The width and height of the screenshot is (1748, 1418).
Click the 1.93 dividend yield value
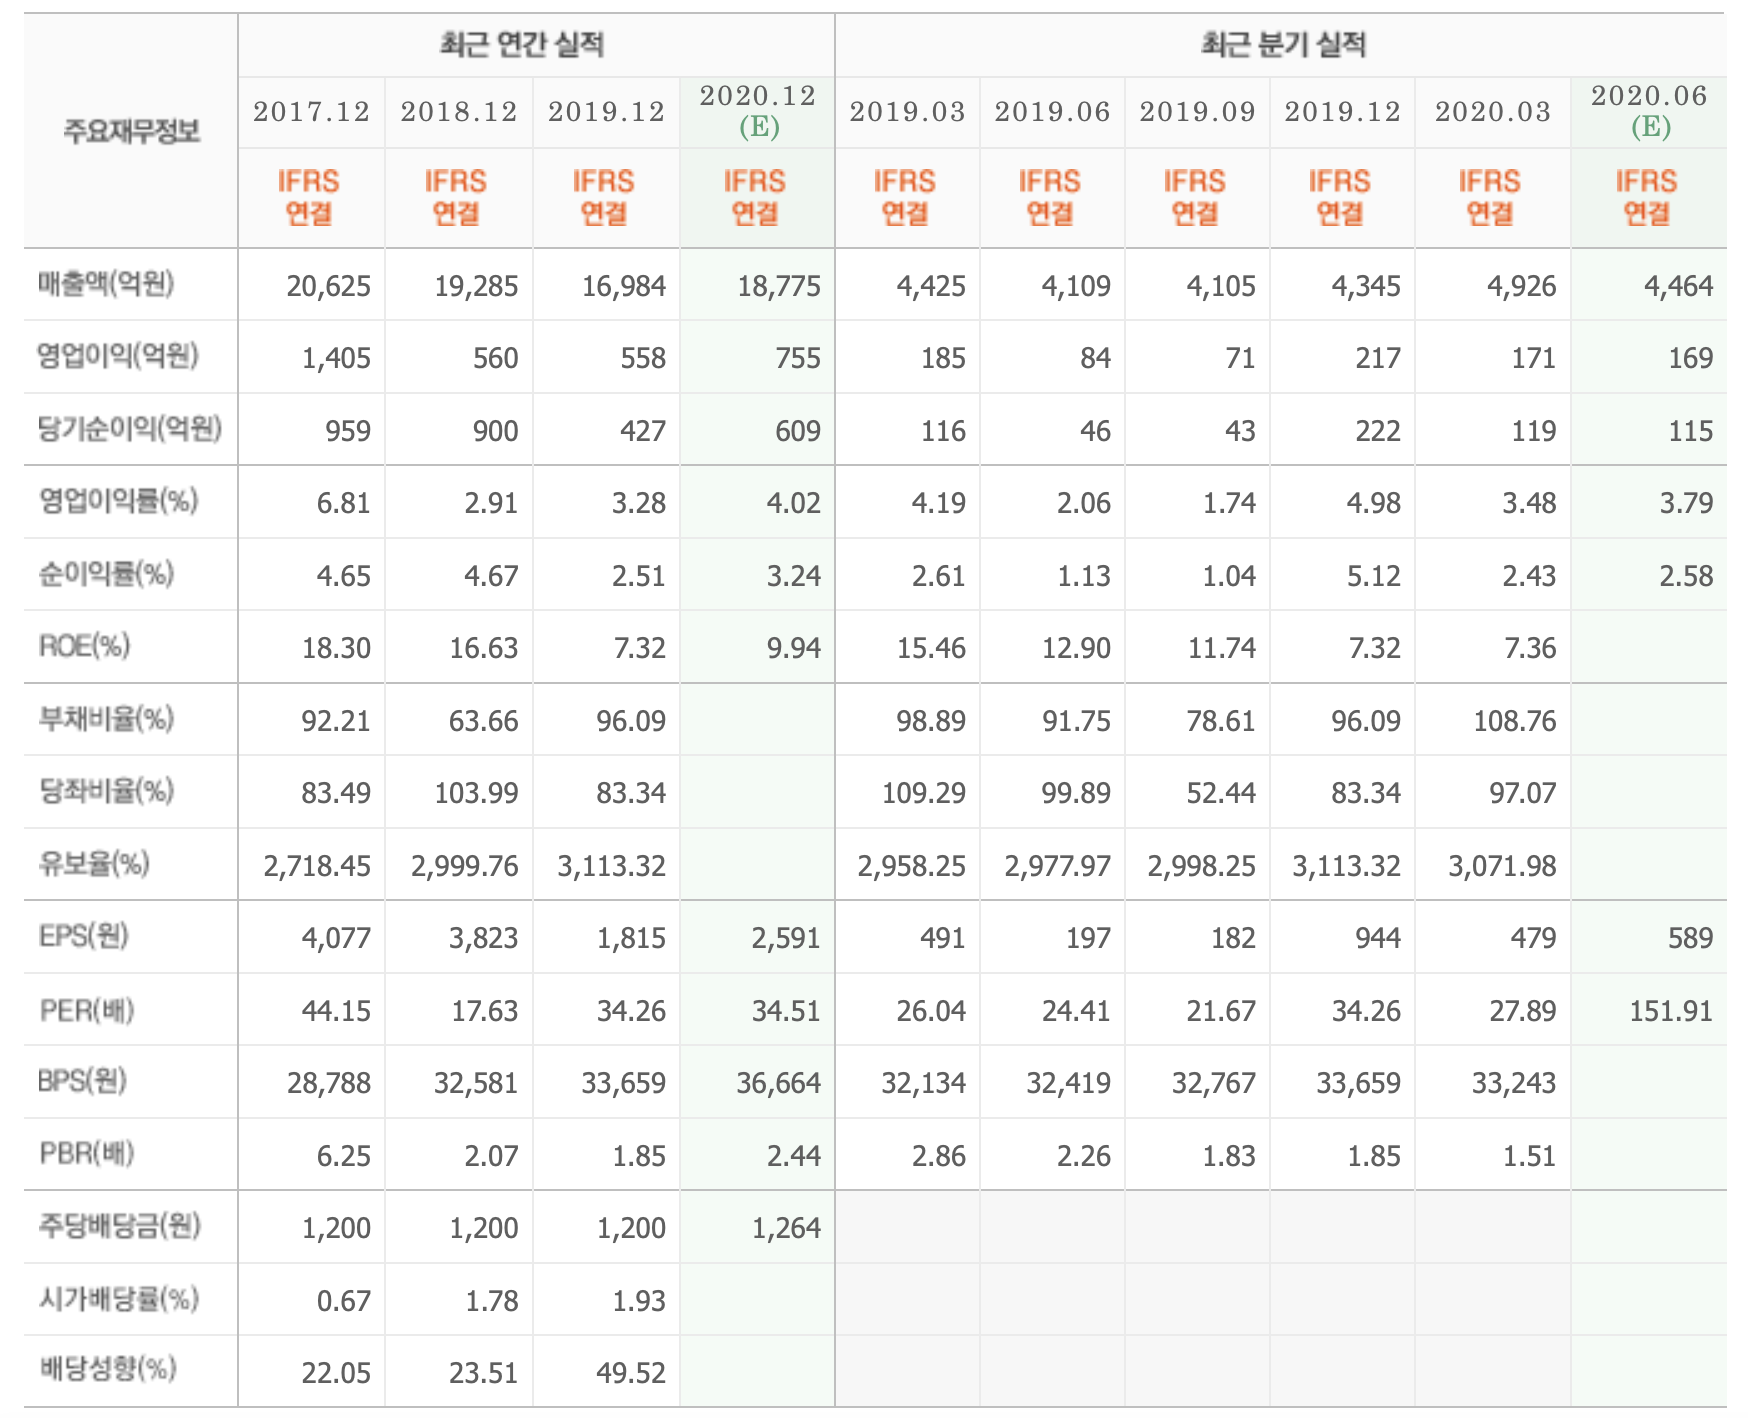[x=639, y=1301]
